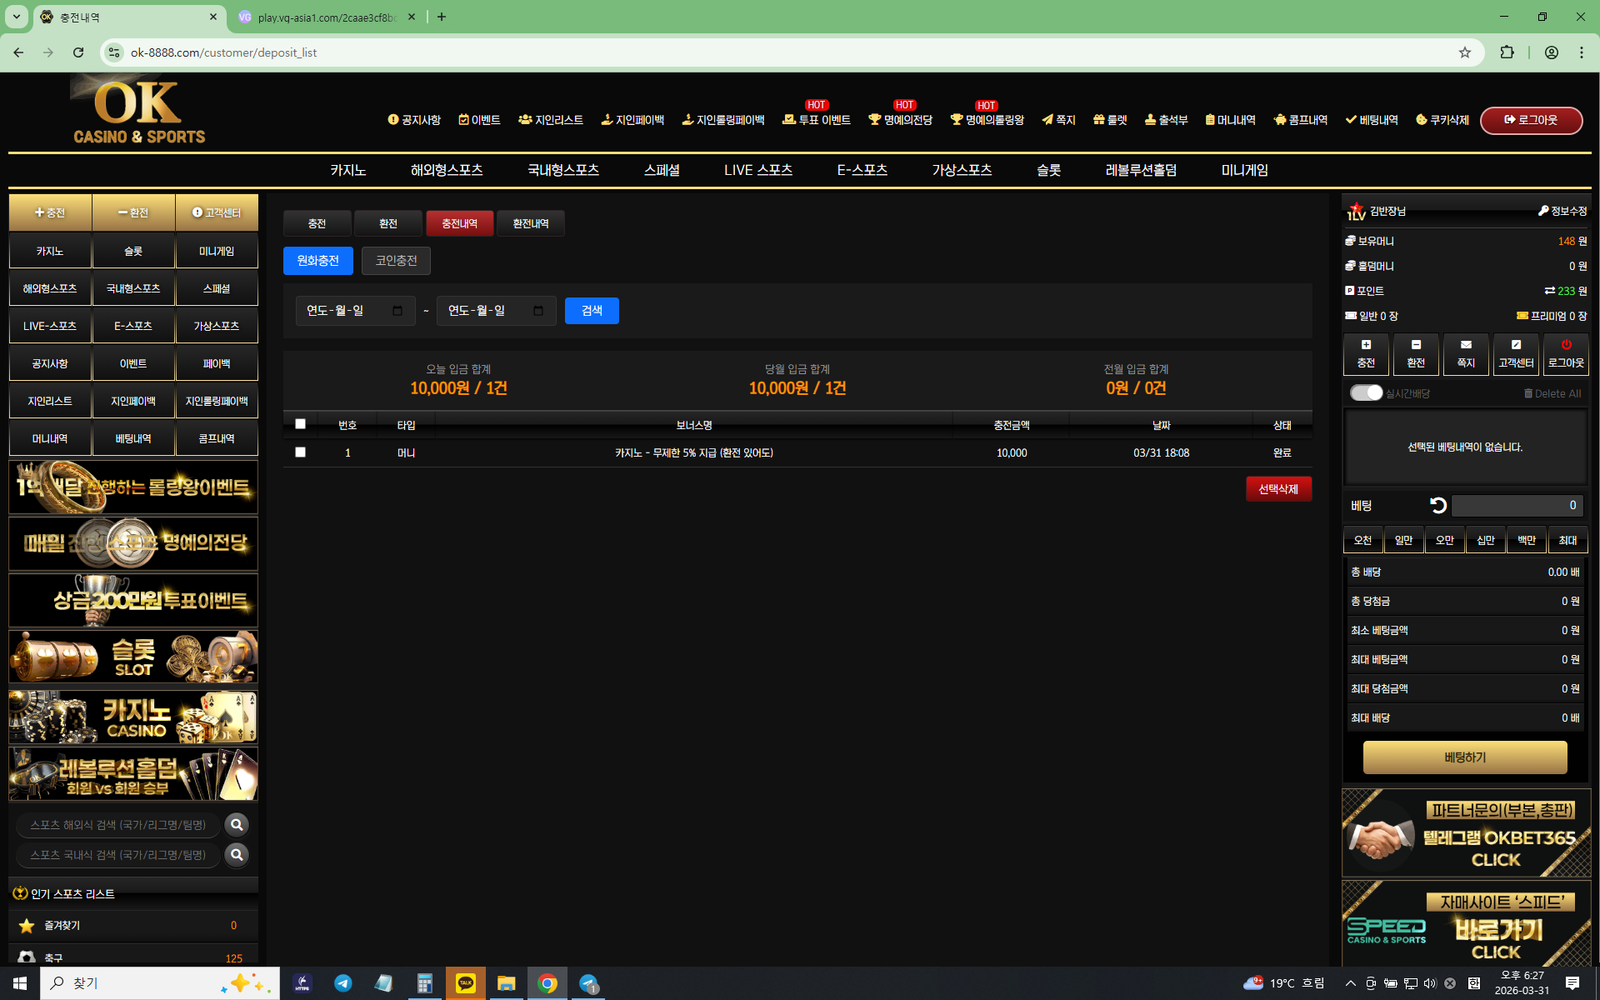Check the select-all checkbox in table header

pos(300,424)
